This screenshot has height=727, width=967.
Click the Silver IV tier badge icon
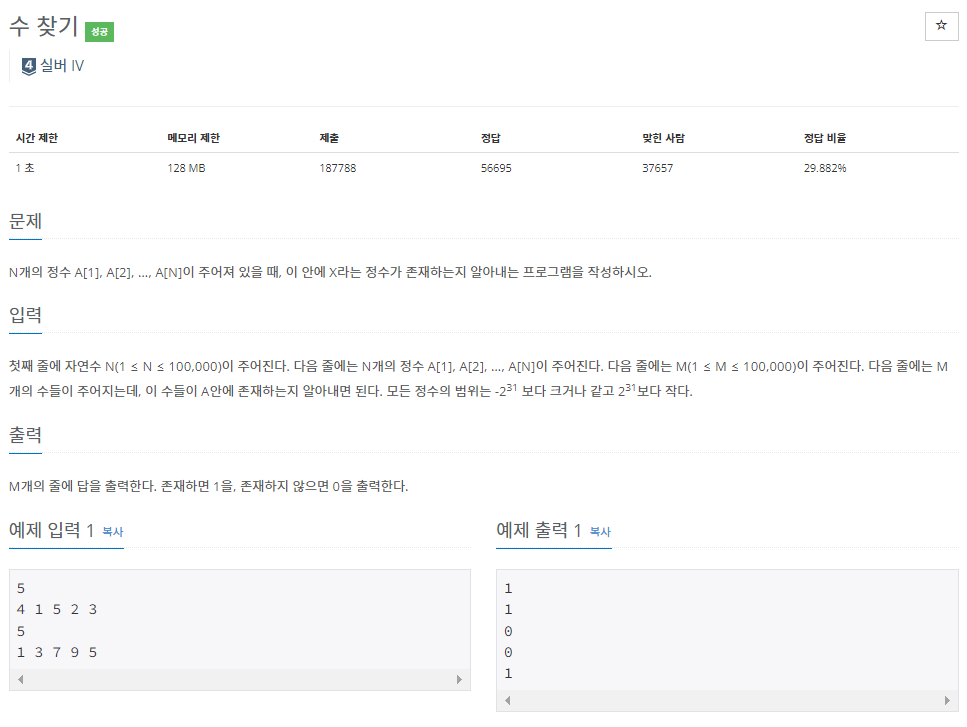(x=28, y=66)
